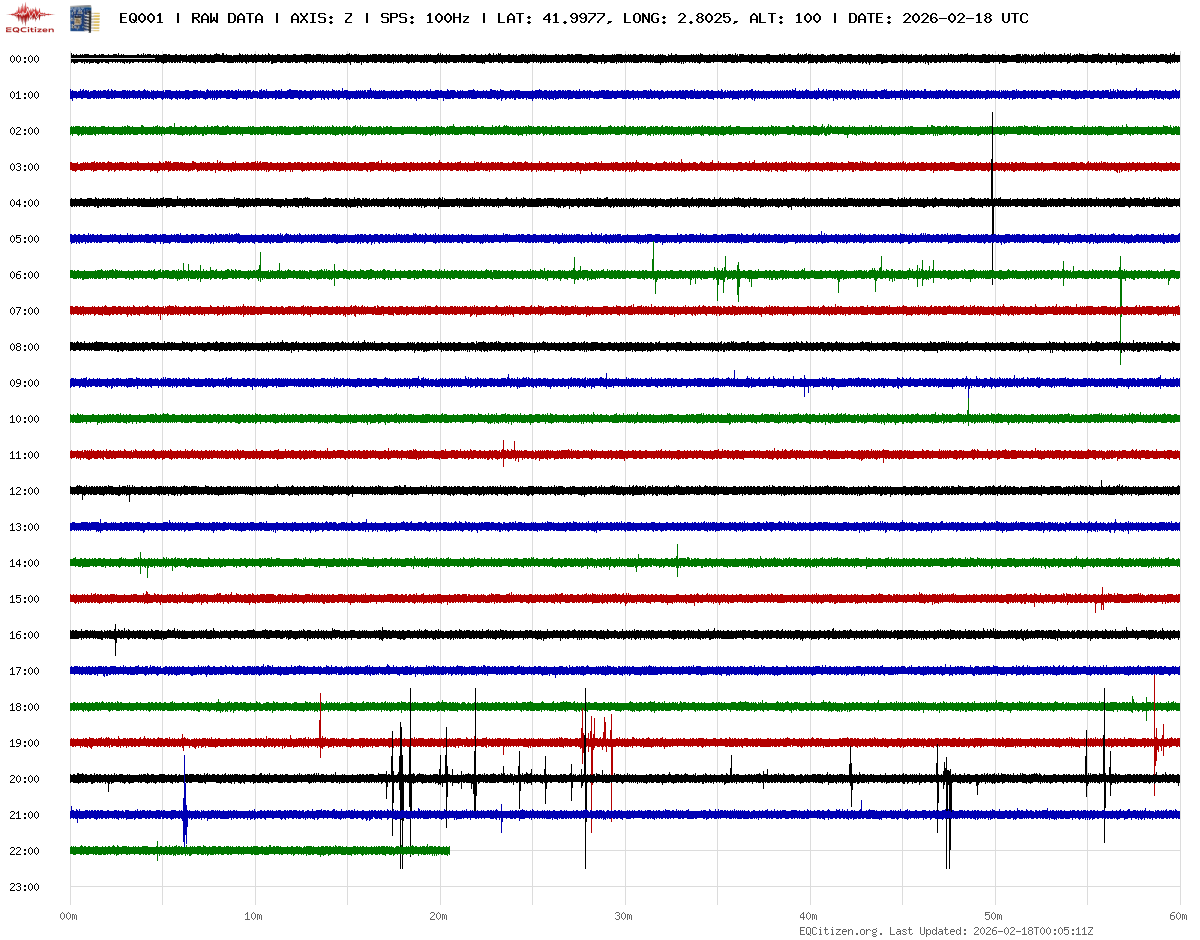Click the end of the green 22:00 trace
This screenshot has width=1200, height=940.
click(x=448, y=850)
